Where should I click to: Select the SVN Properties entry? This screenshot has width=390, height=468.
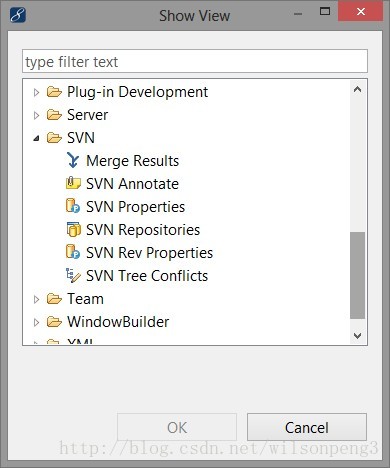pyautogui.click(x=135, y=207)
